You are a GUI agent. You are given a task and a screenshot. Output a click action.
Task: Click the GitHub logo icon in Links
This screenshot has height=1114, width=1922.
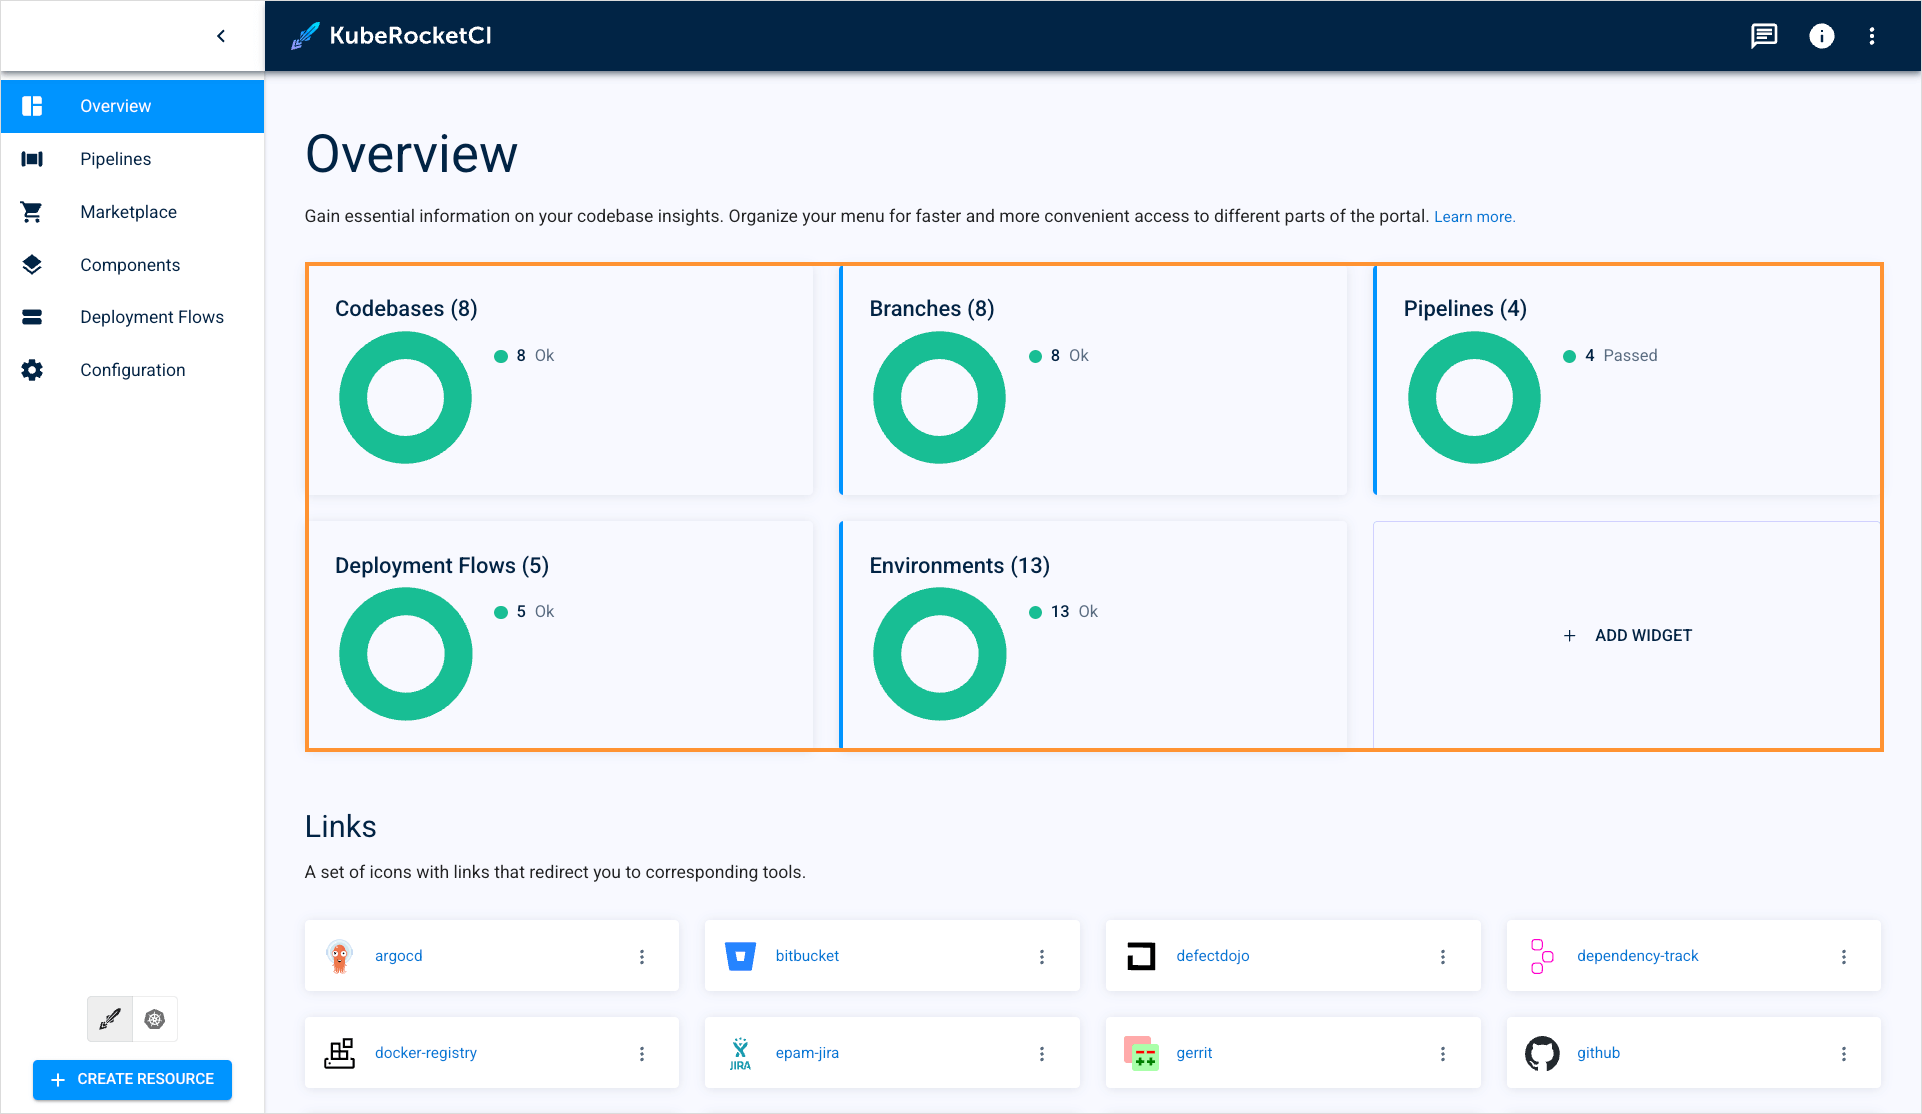1541,1052
